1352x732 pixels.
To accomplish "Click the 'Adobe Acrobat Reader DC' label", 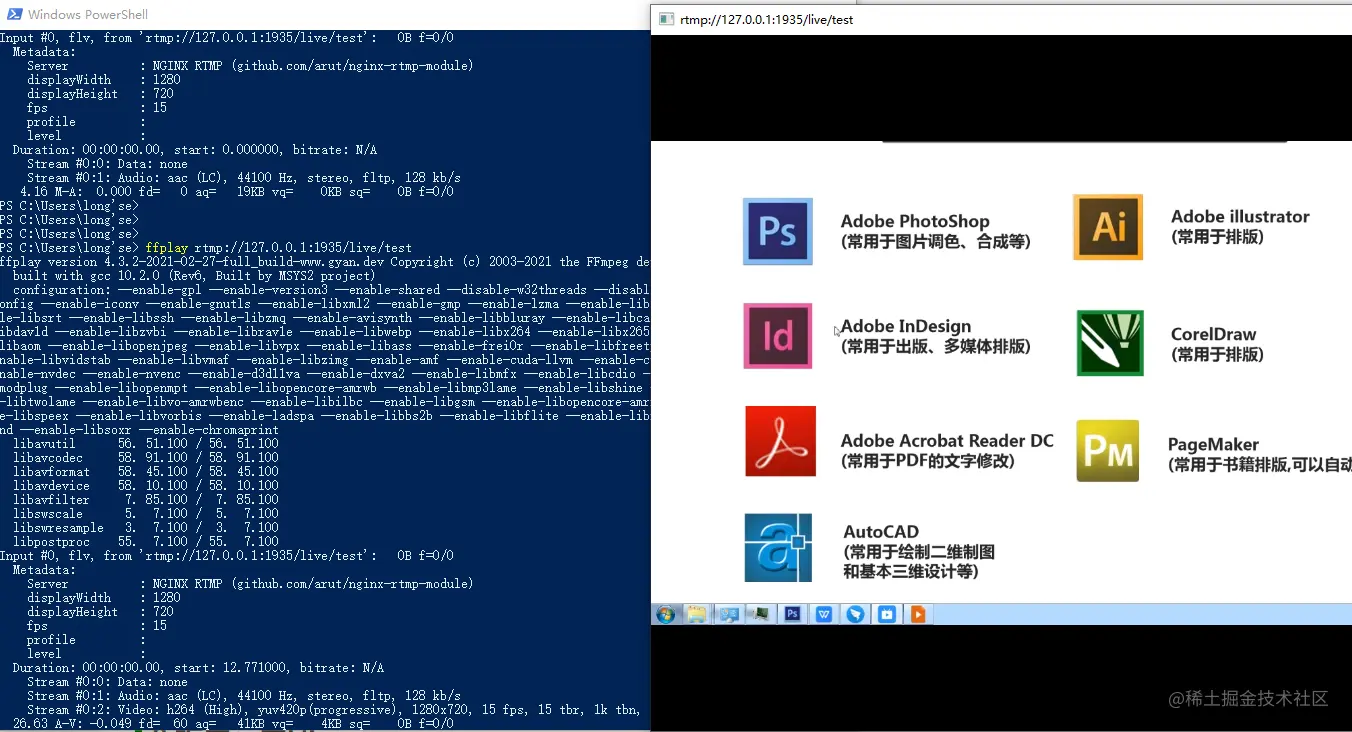I will pos(947,440).
